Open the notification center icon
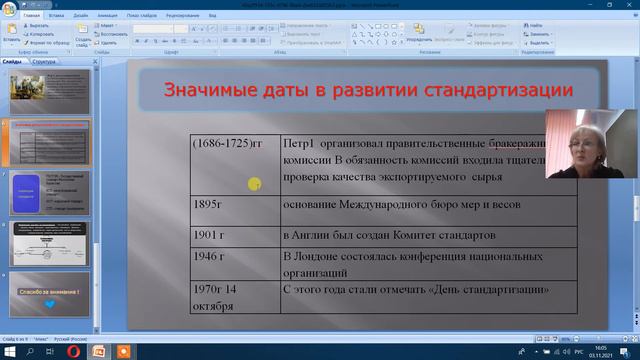The height and width of the screenshot is (360, 640). (x=624, y=351)
